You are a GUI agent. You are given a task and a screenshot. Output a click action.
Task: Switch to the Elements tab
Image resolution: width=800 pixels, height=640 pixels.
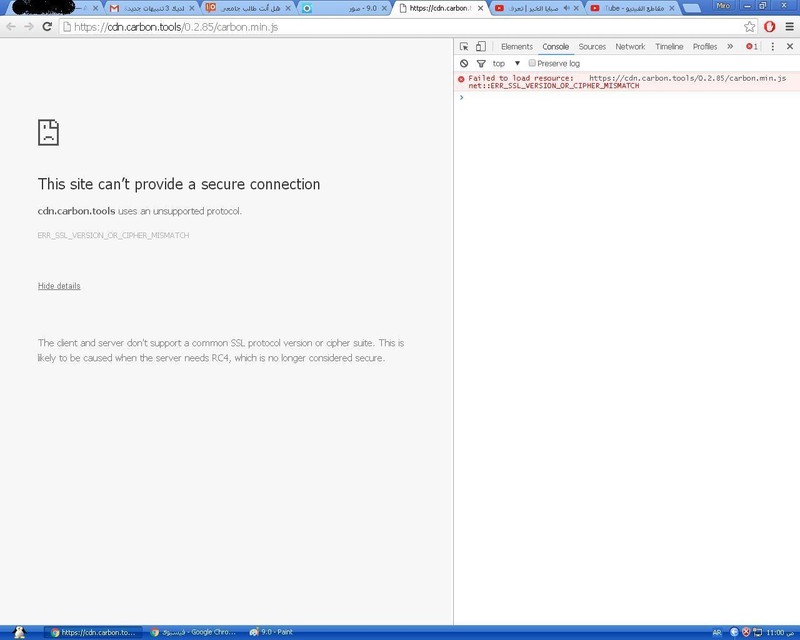tap(516, 47)
